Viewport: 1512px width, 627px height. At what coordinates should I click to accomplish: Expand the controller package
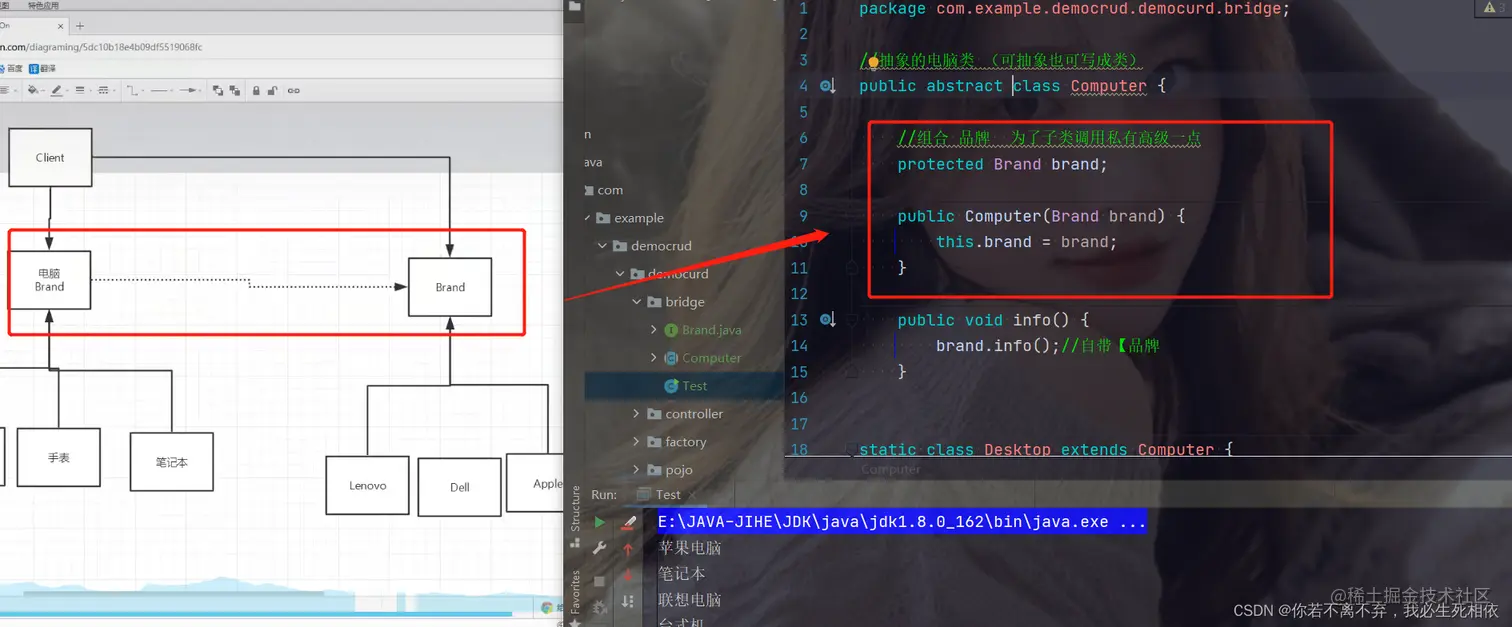pos(637,414)
